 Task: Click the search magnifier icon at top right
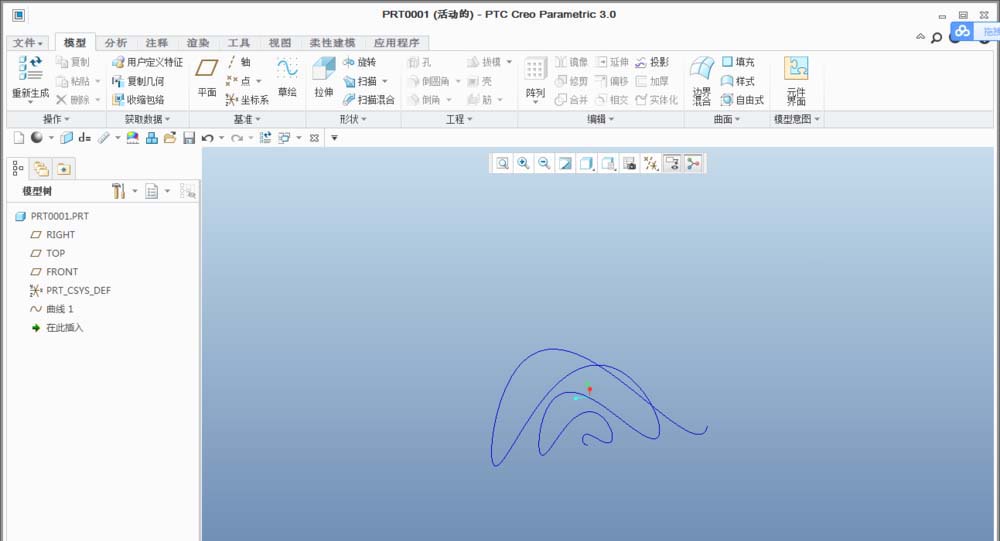pyautogui.click(x=936, y=38)
